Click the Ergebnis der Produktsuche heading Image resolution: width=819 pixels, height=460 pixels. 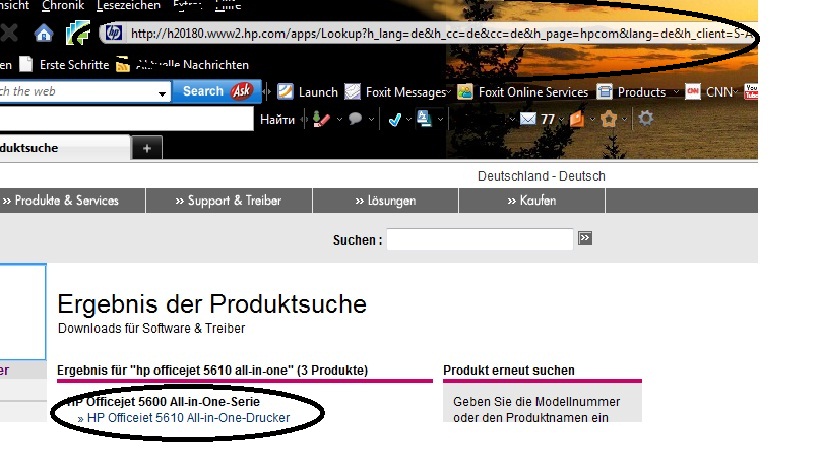pos(212,304)
